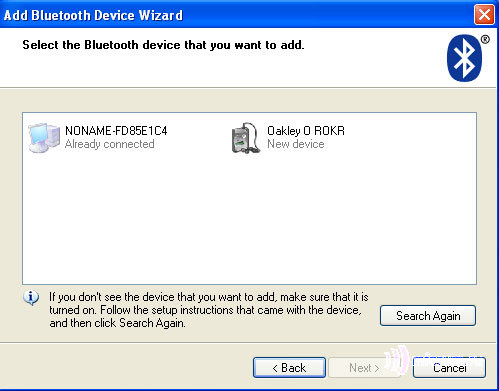Click the 'Already connected' status text
Viewport: 499px width, 391px height.
click(x=110, y=144)
